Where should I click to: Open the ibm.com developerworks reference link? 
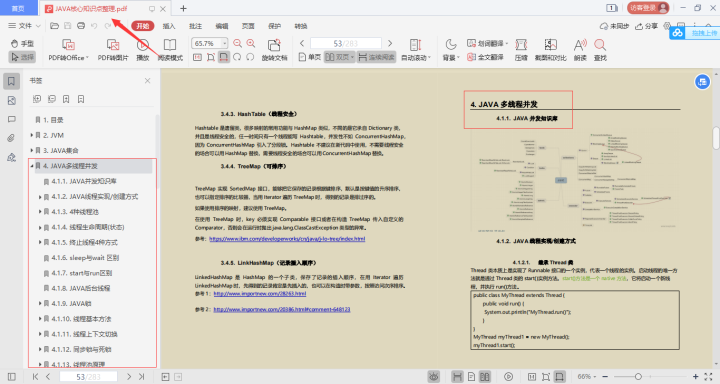287,239
